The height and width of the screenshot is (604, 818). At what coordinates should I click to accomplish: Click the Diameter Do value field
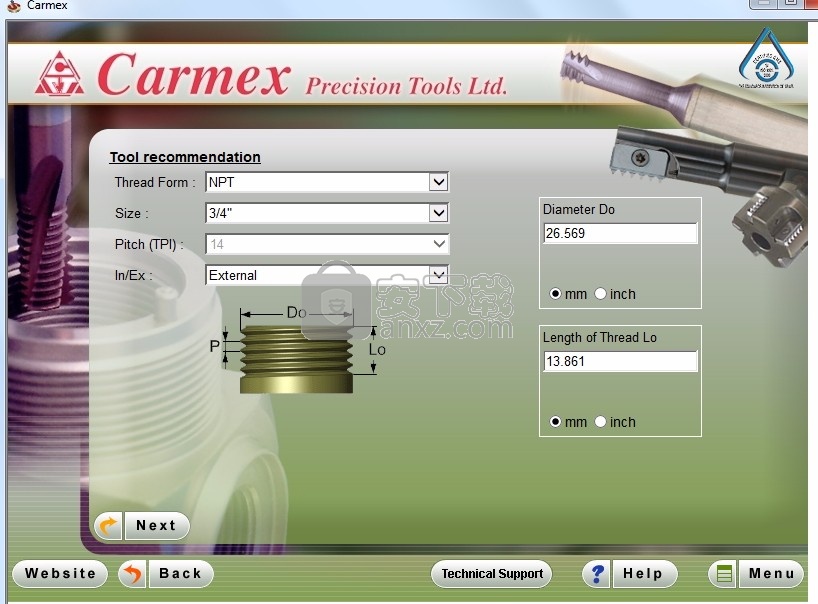[620, 233]
